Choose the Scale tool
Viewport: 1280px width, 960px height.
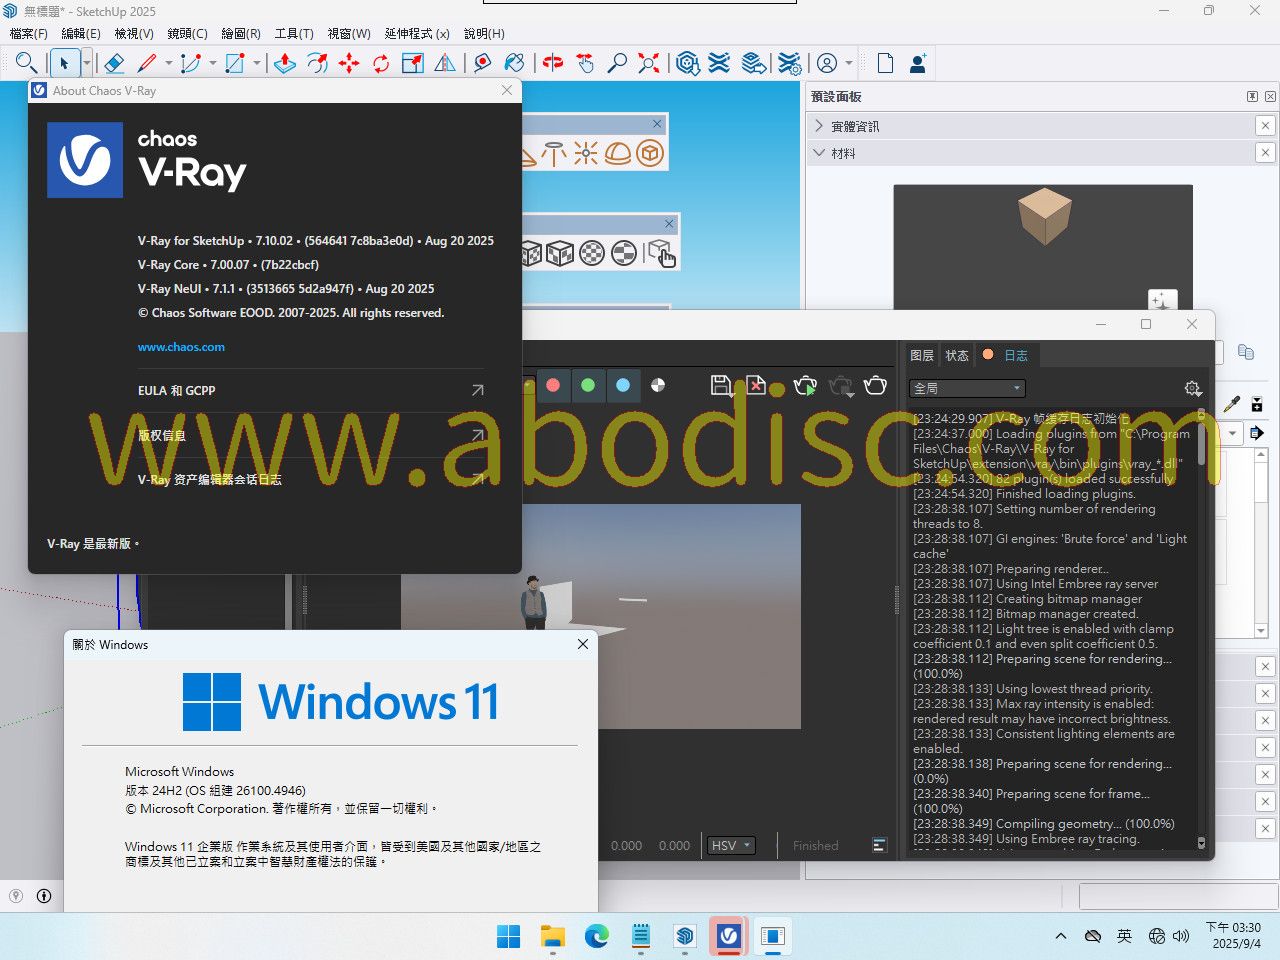pos(413,63)
